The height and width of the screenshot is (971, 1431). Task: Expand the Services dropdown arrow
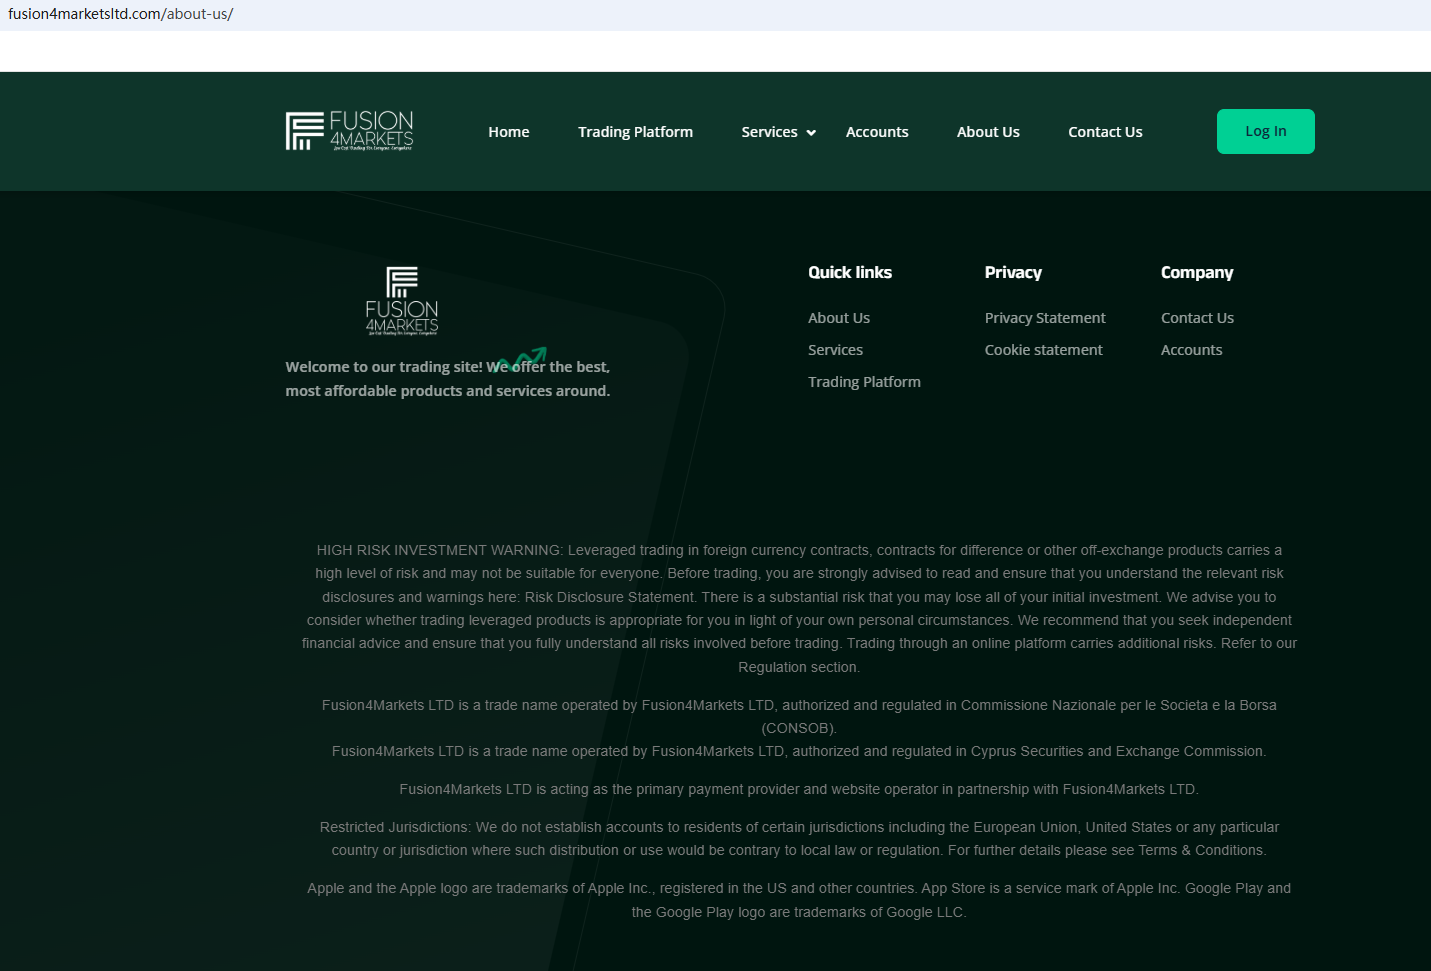point(811,133)
